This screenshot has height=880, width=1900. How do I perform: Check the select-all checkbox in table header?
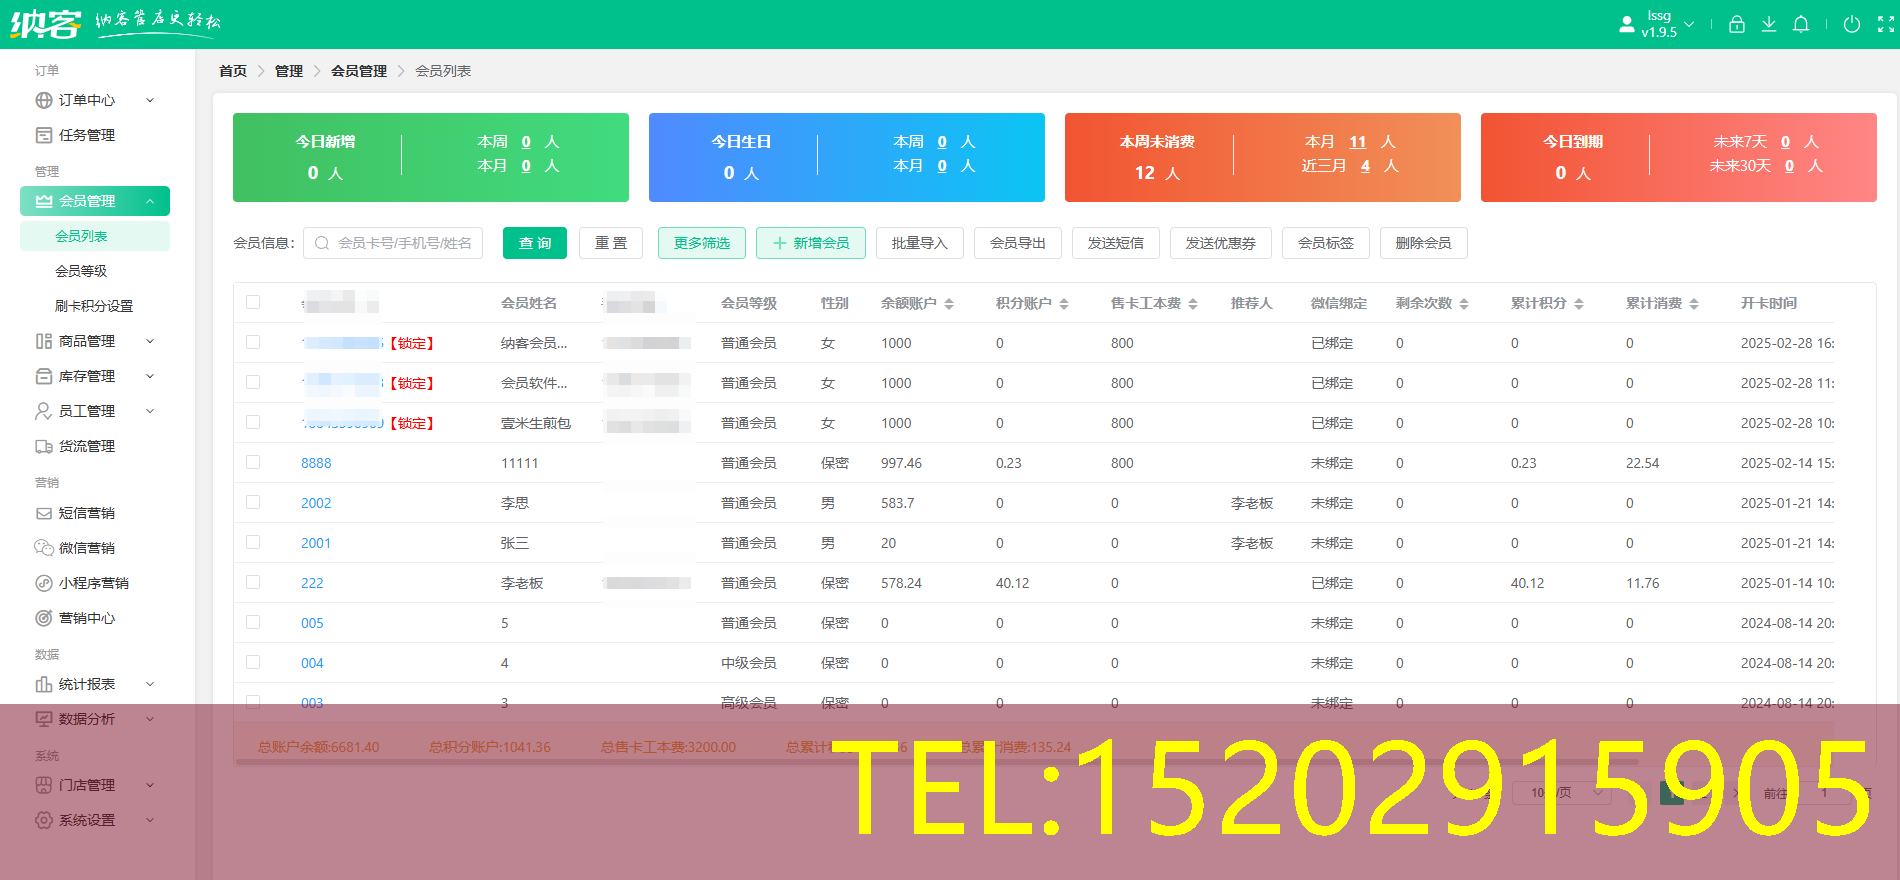(253, 302)
